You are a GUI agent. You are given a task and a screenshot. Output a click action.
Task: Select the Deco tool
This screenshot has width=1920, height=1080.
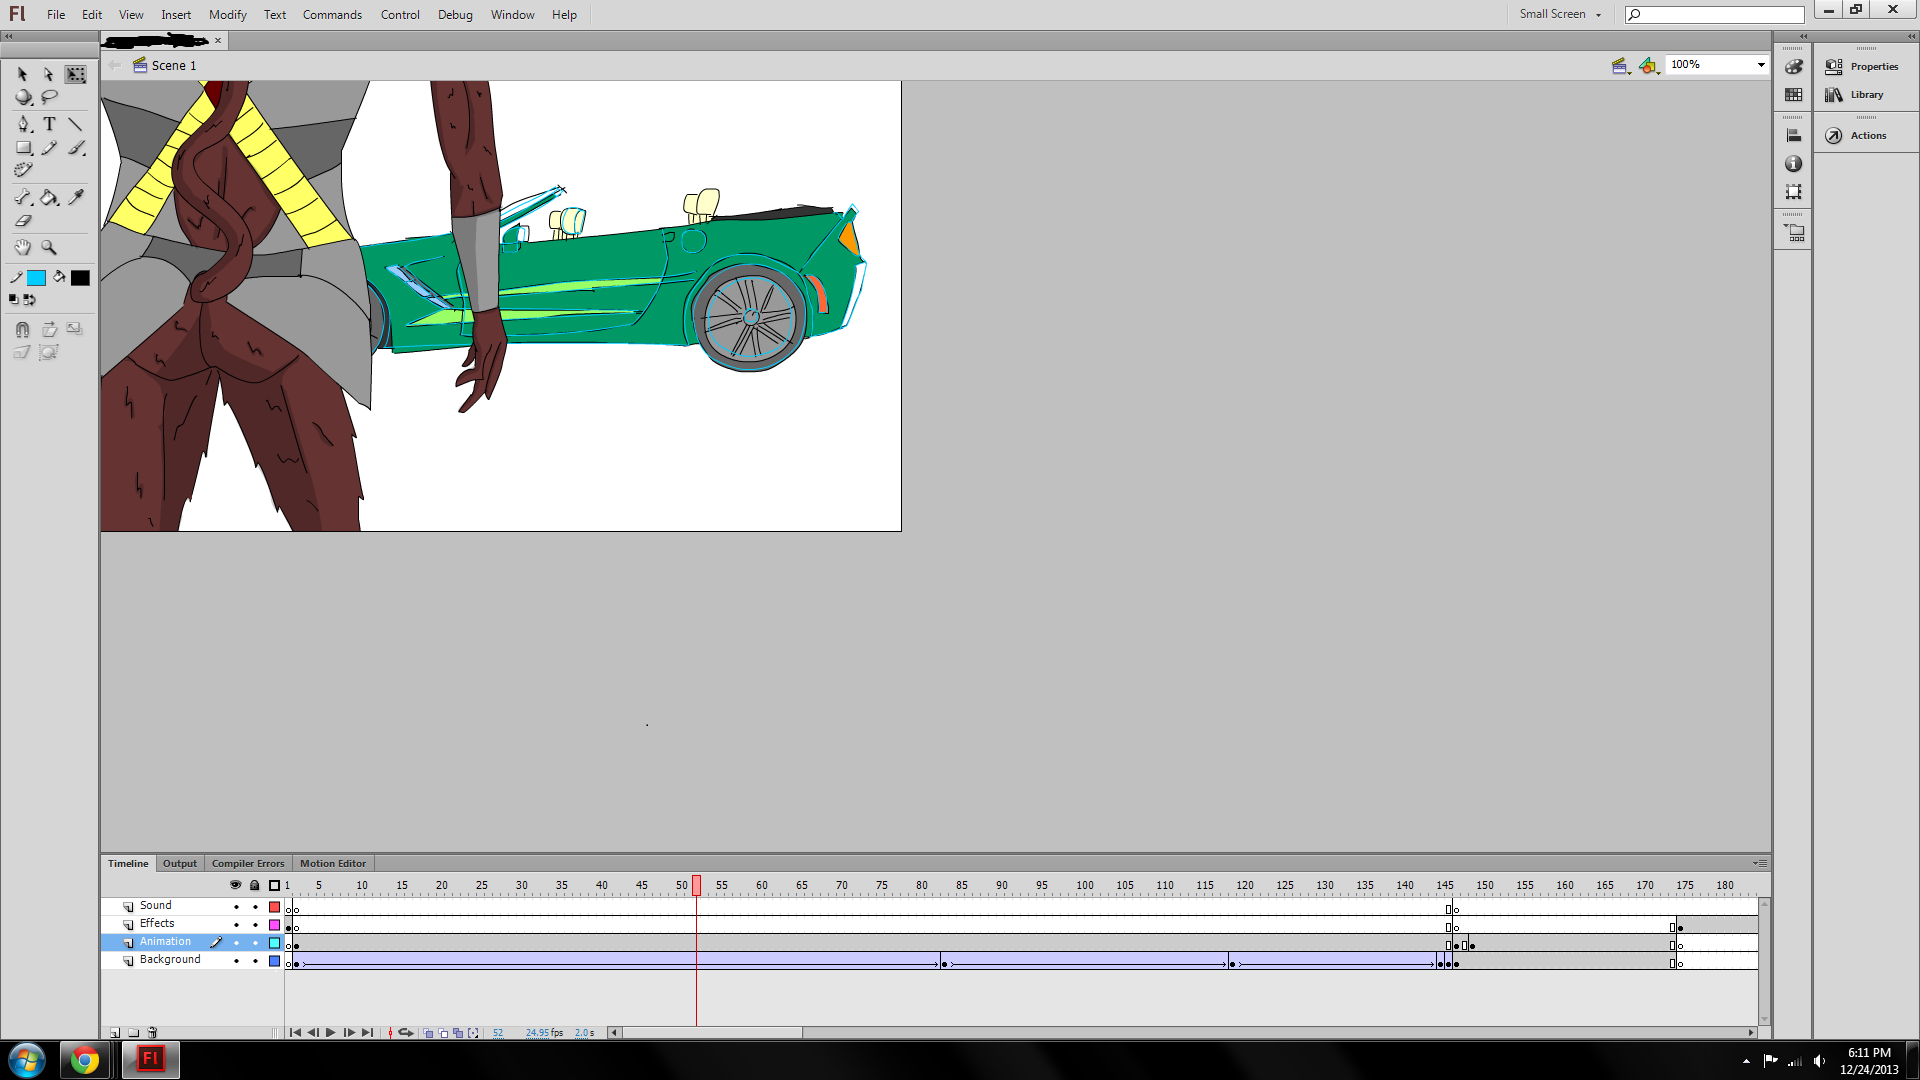coord(23,170)
